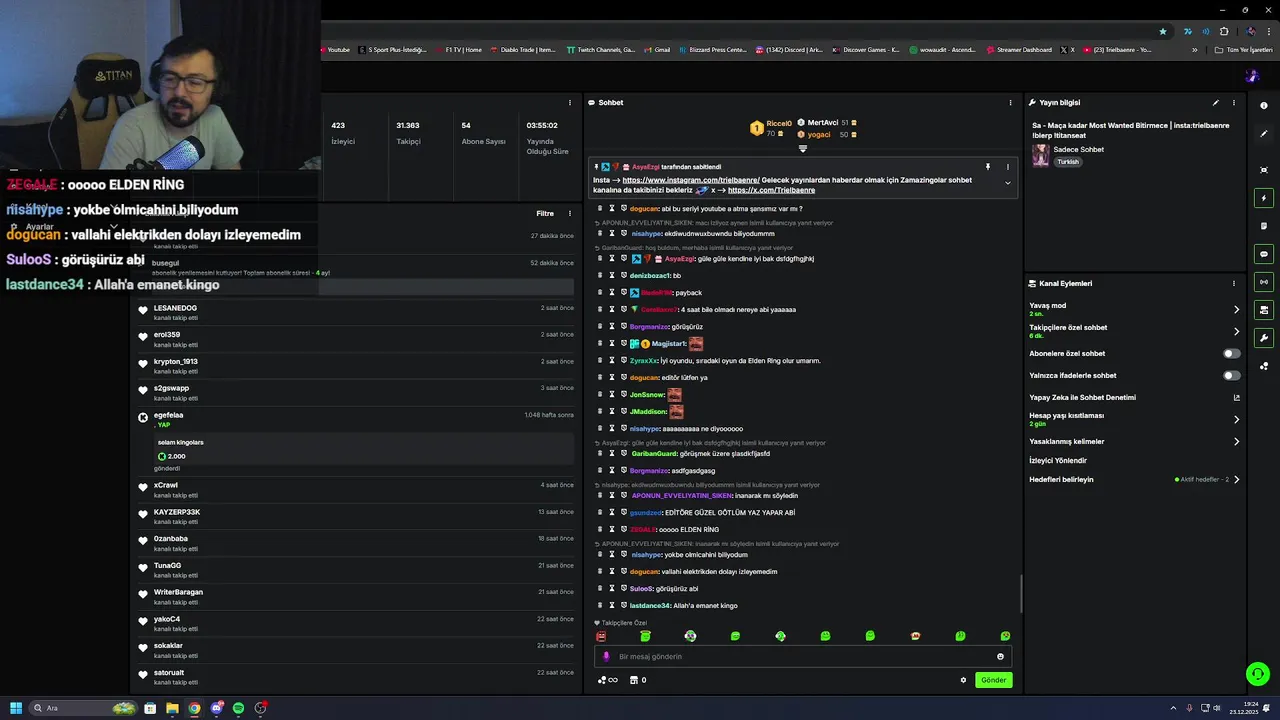
Task: Toggle the broadcast signal sidebar icon
Action: (x=1264, y=282)
